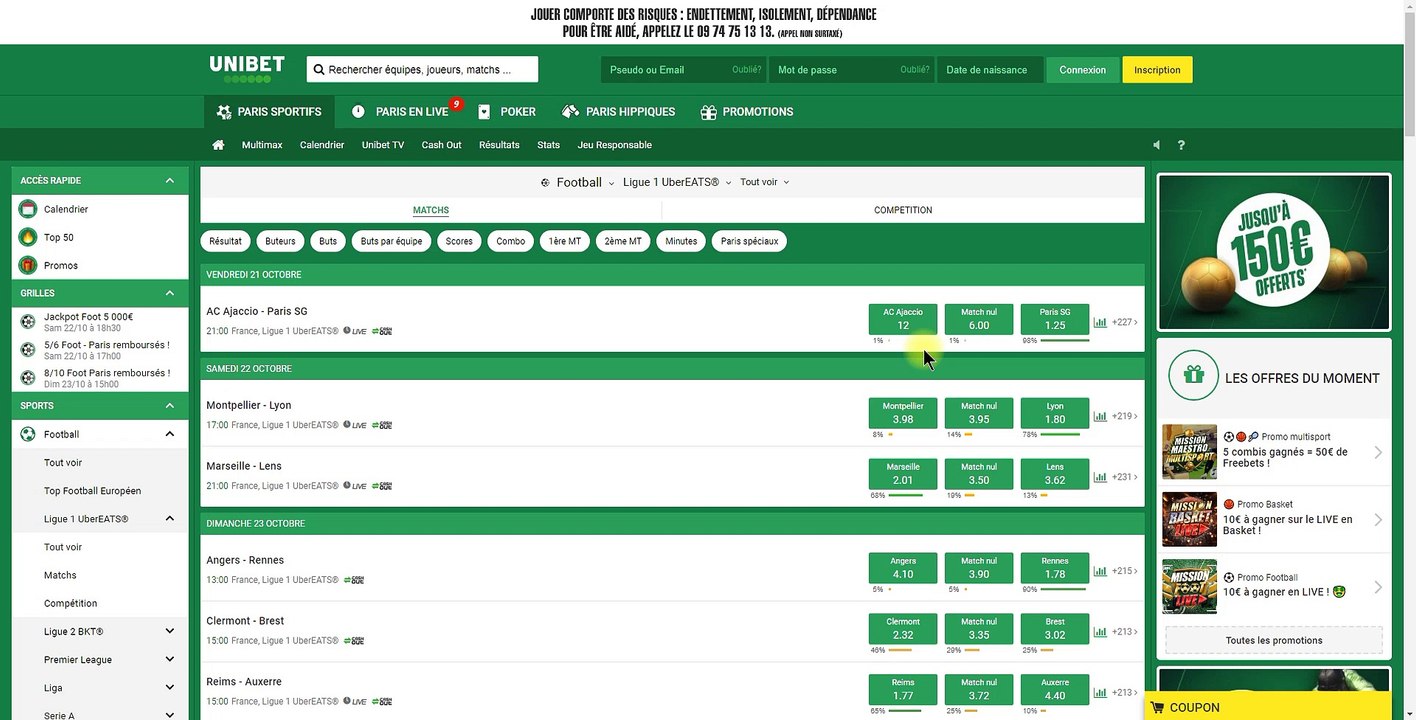Open stats chart icon for Marseille - Lens
This screenshot has width=1416, height=720.
(x=1100, y=477)
